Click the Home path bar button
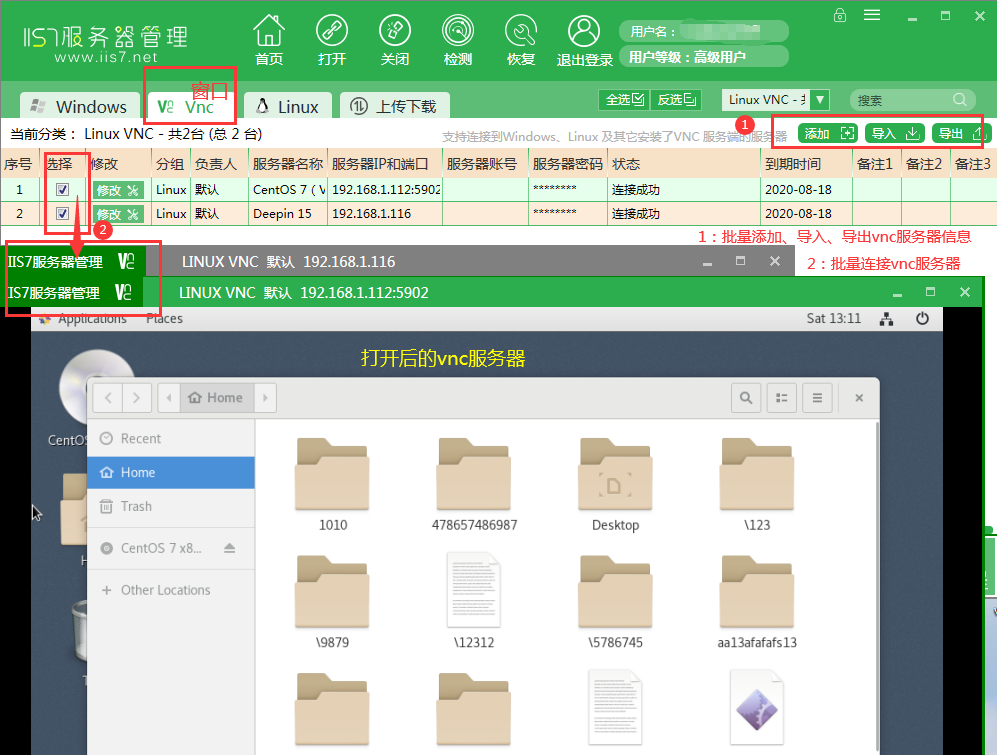Viewport: 997px width, 755px height. coord(216,398)
